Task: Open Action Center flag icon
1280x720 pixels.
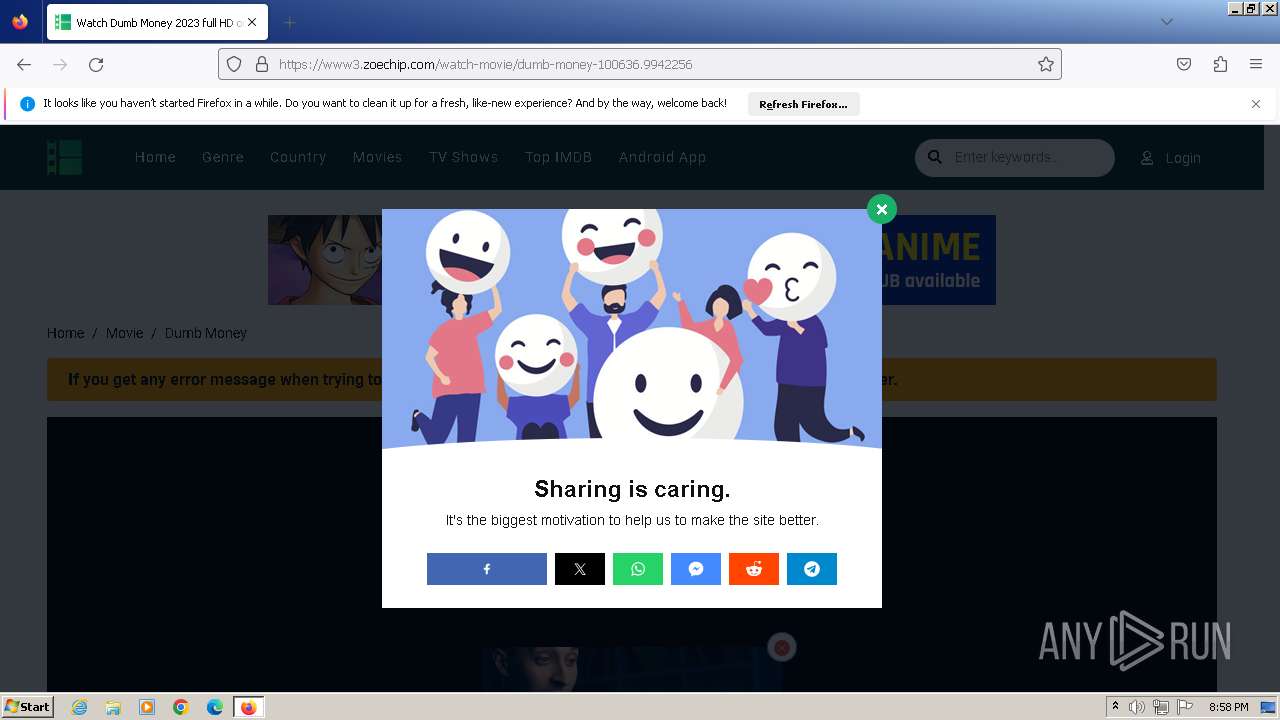Action: (1185, 707)
